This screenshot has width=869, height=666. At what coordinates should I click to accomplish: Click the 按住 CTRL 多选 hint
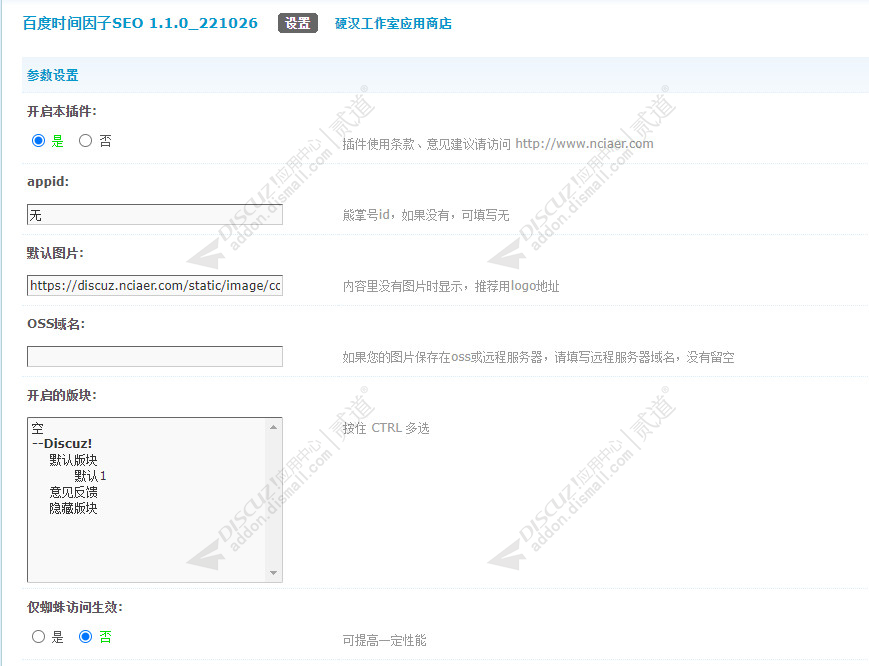coord(386,428)
